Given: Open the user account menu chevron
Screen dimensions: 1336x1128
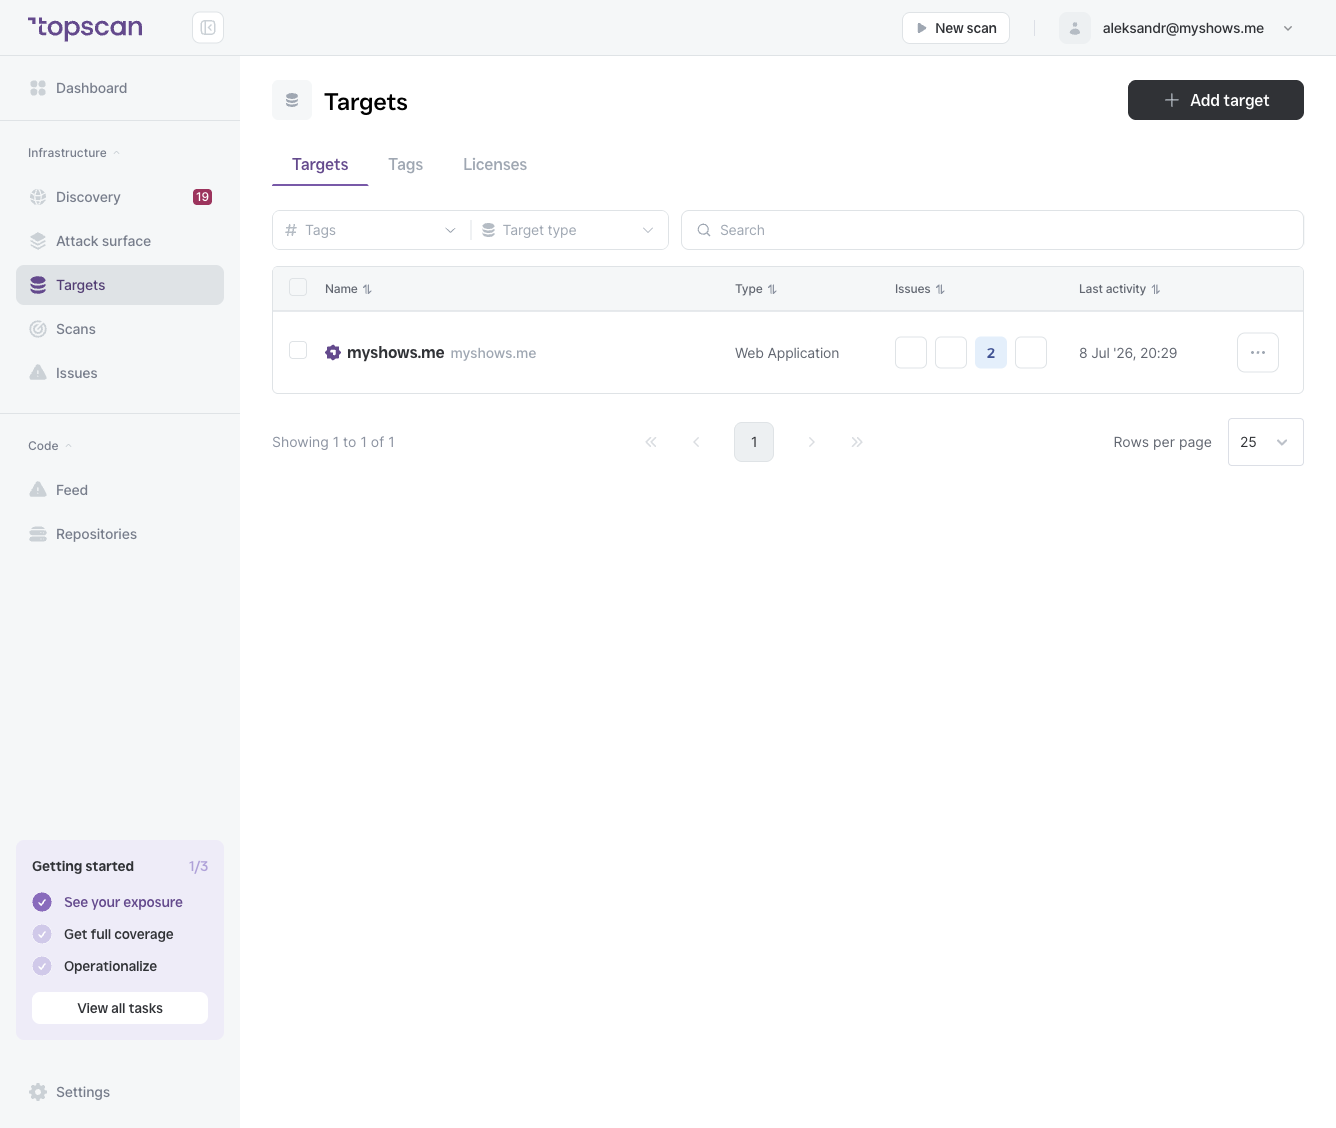Looking at the screenshot, I should [1288, 28].
